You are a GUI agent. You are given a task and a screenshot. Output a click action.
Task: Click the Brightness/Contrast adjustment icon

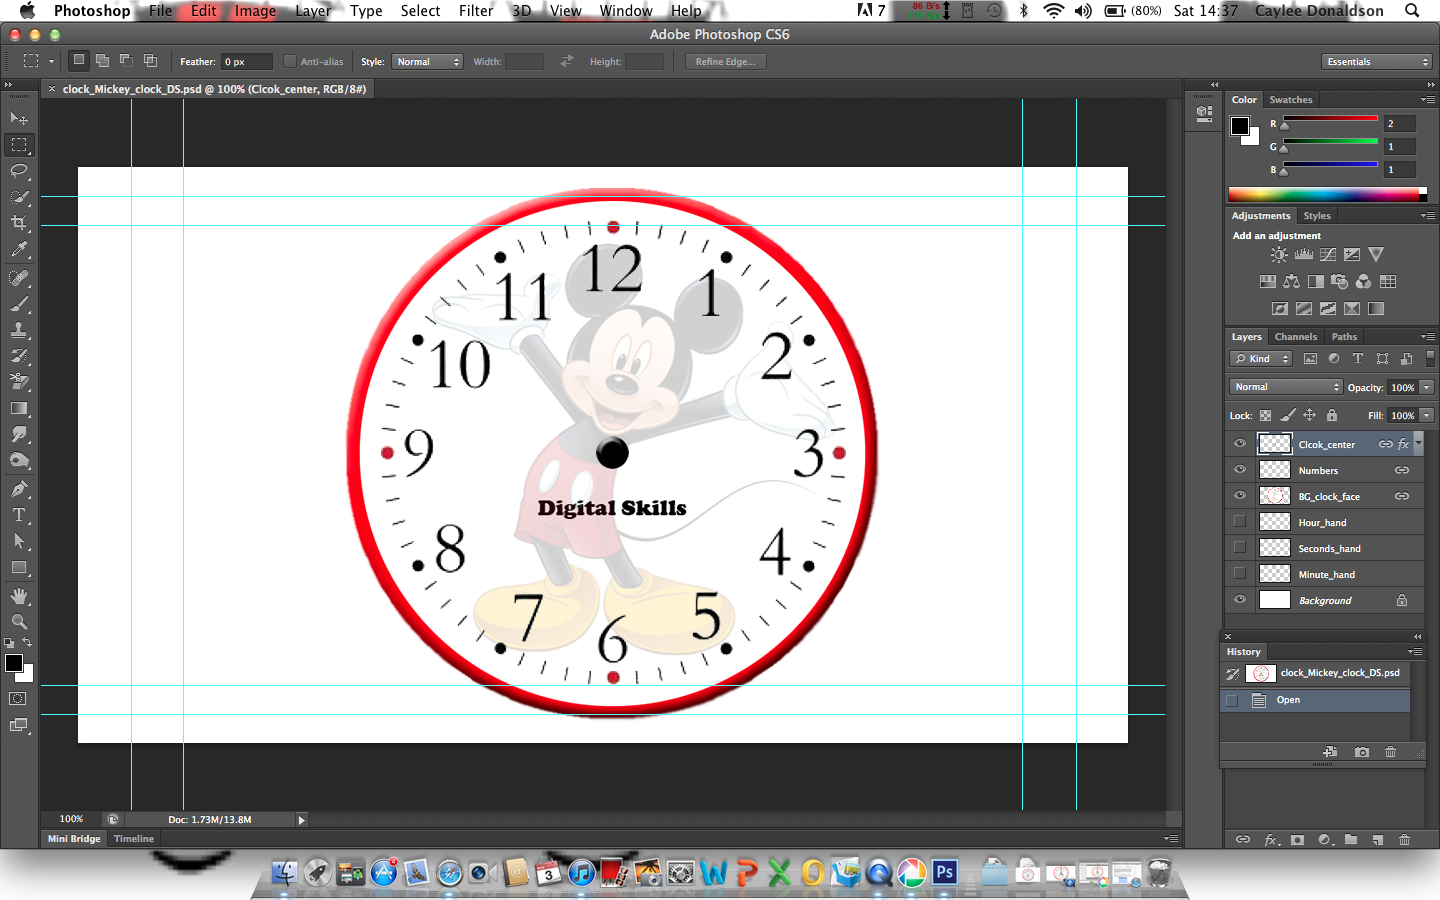[x=1279, y=255]
